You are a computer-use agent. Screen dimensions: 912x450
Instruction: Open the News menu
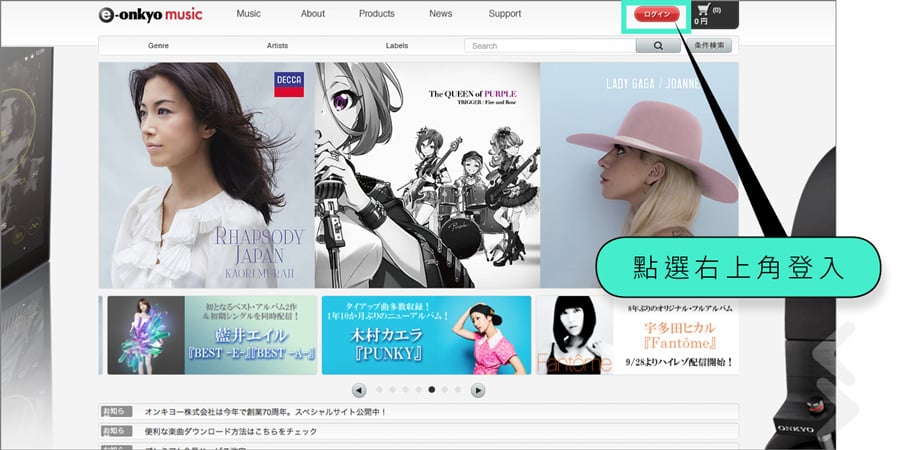tap(440, 13)
